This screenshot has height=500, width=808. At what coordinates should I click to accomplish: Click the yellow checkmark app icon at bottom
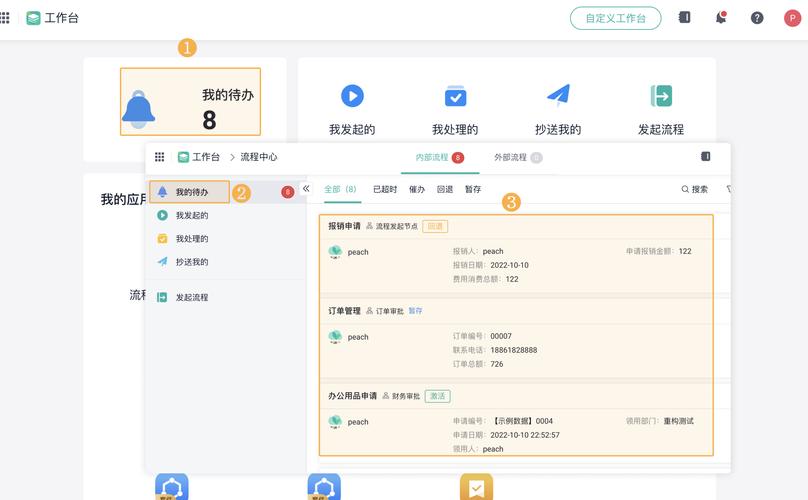477,487
